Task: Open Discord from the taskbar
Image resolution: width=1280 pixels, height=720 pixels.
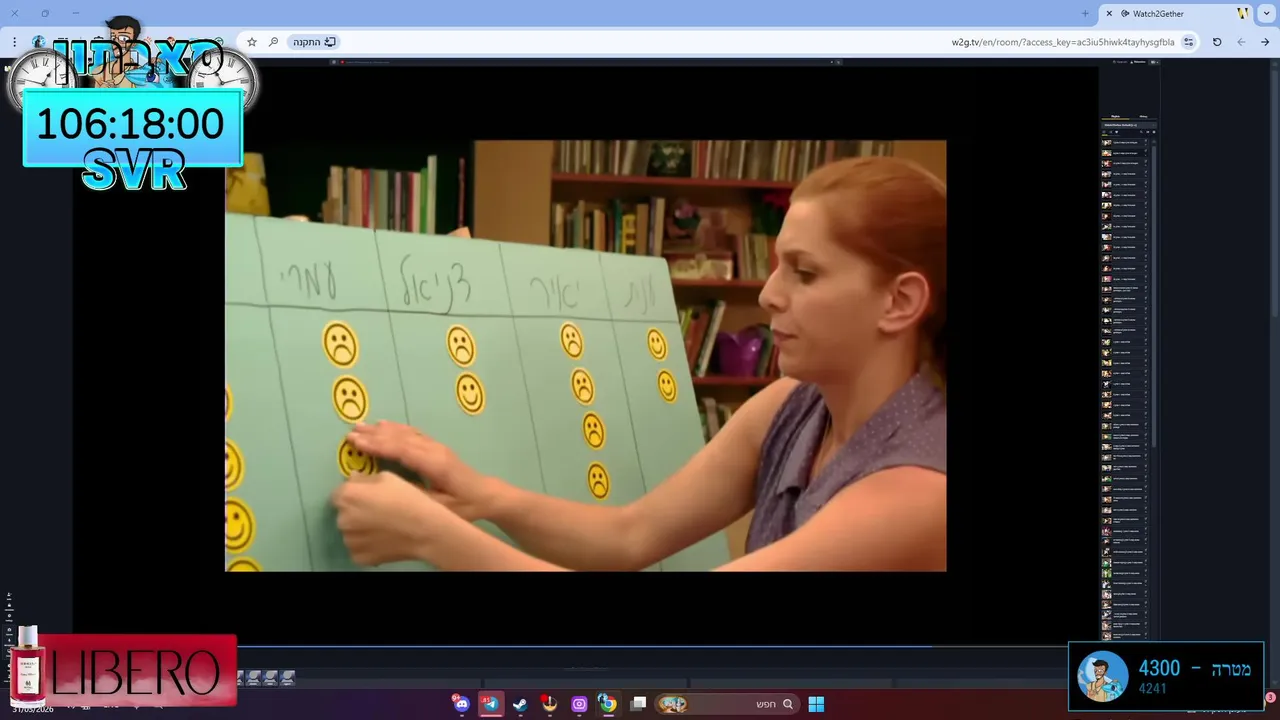Action: (x=461, y=704)
